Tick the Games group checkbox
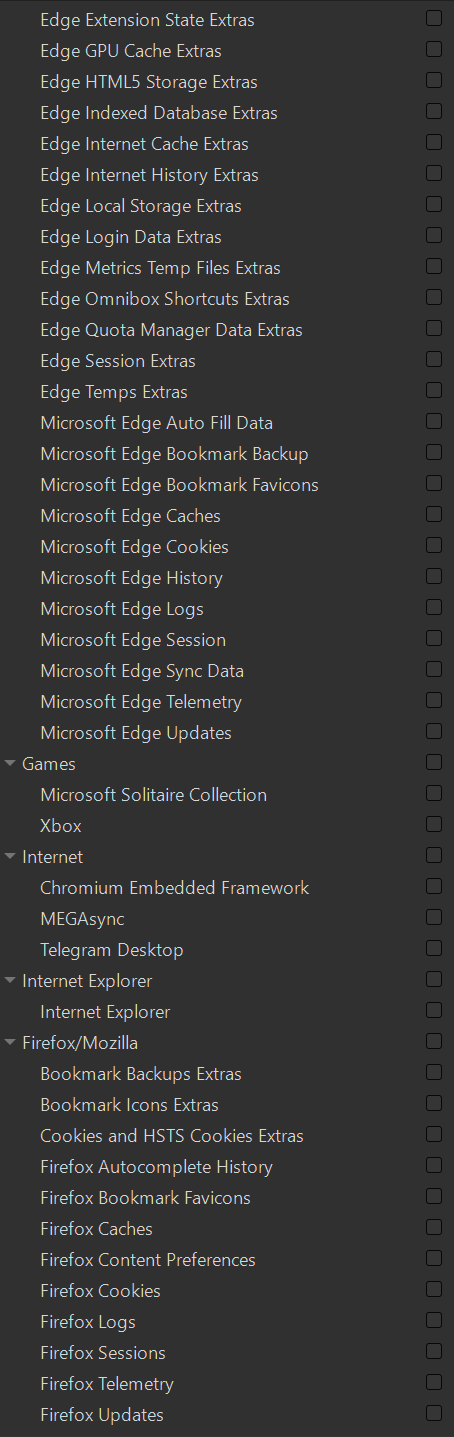The height and width of the screenshot is (1437, 454). click(434, 762)
